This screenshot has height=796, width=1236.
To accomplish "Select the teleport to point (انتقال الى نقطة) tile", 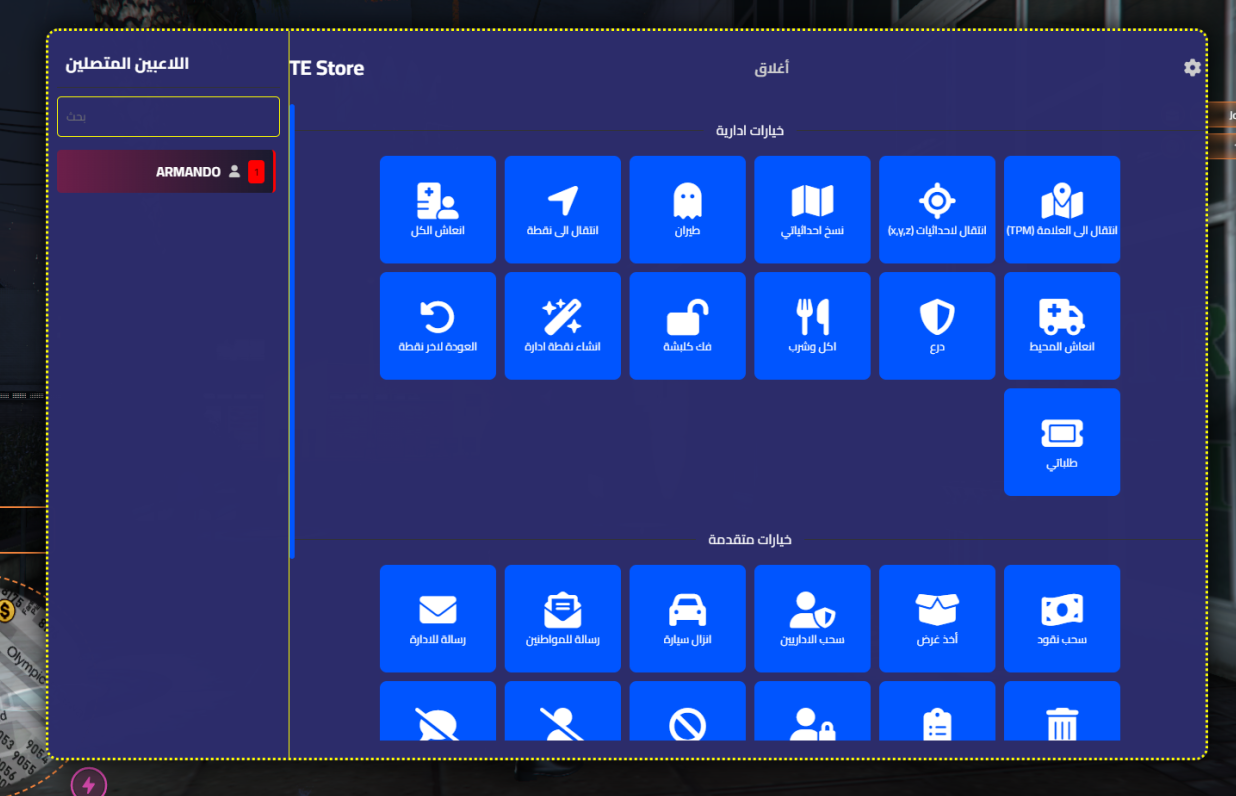I will point(563,210).
